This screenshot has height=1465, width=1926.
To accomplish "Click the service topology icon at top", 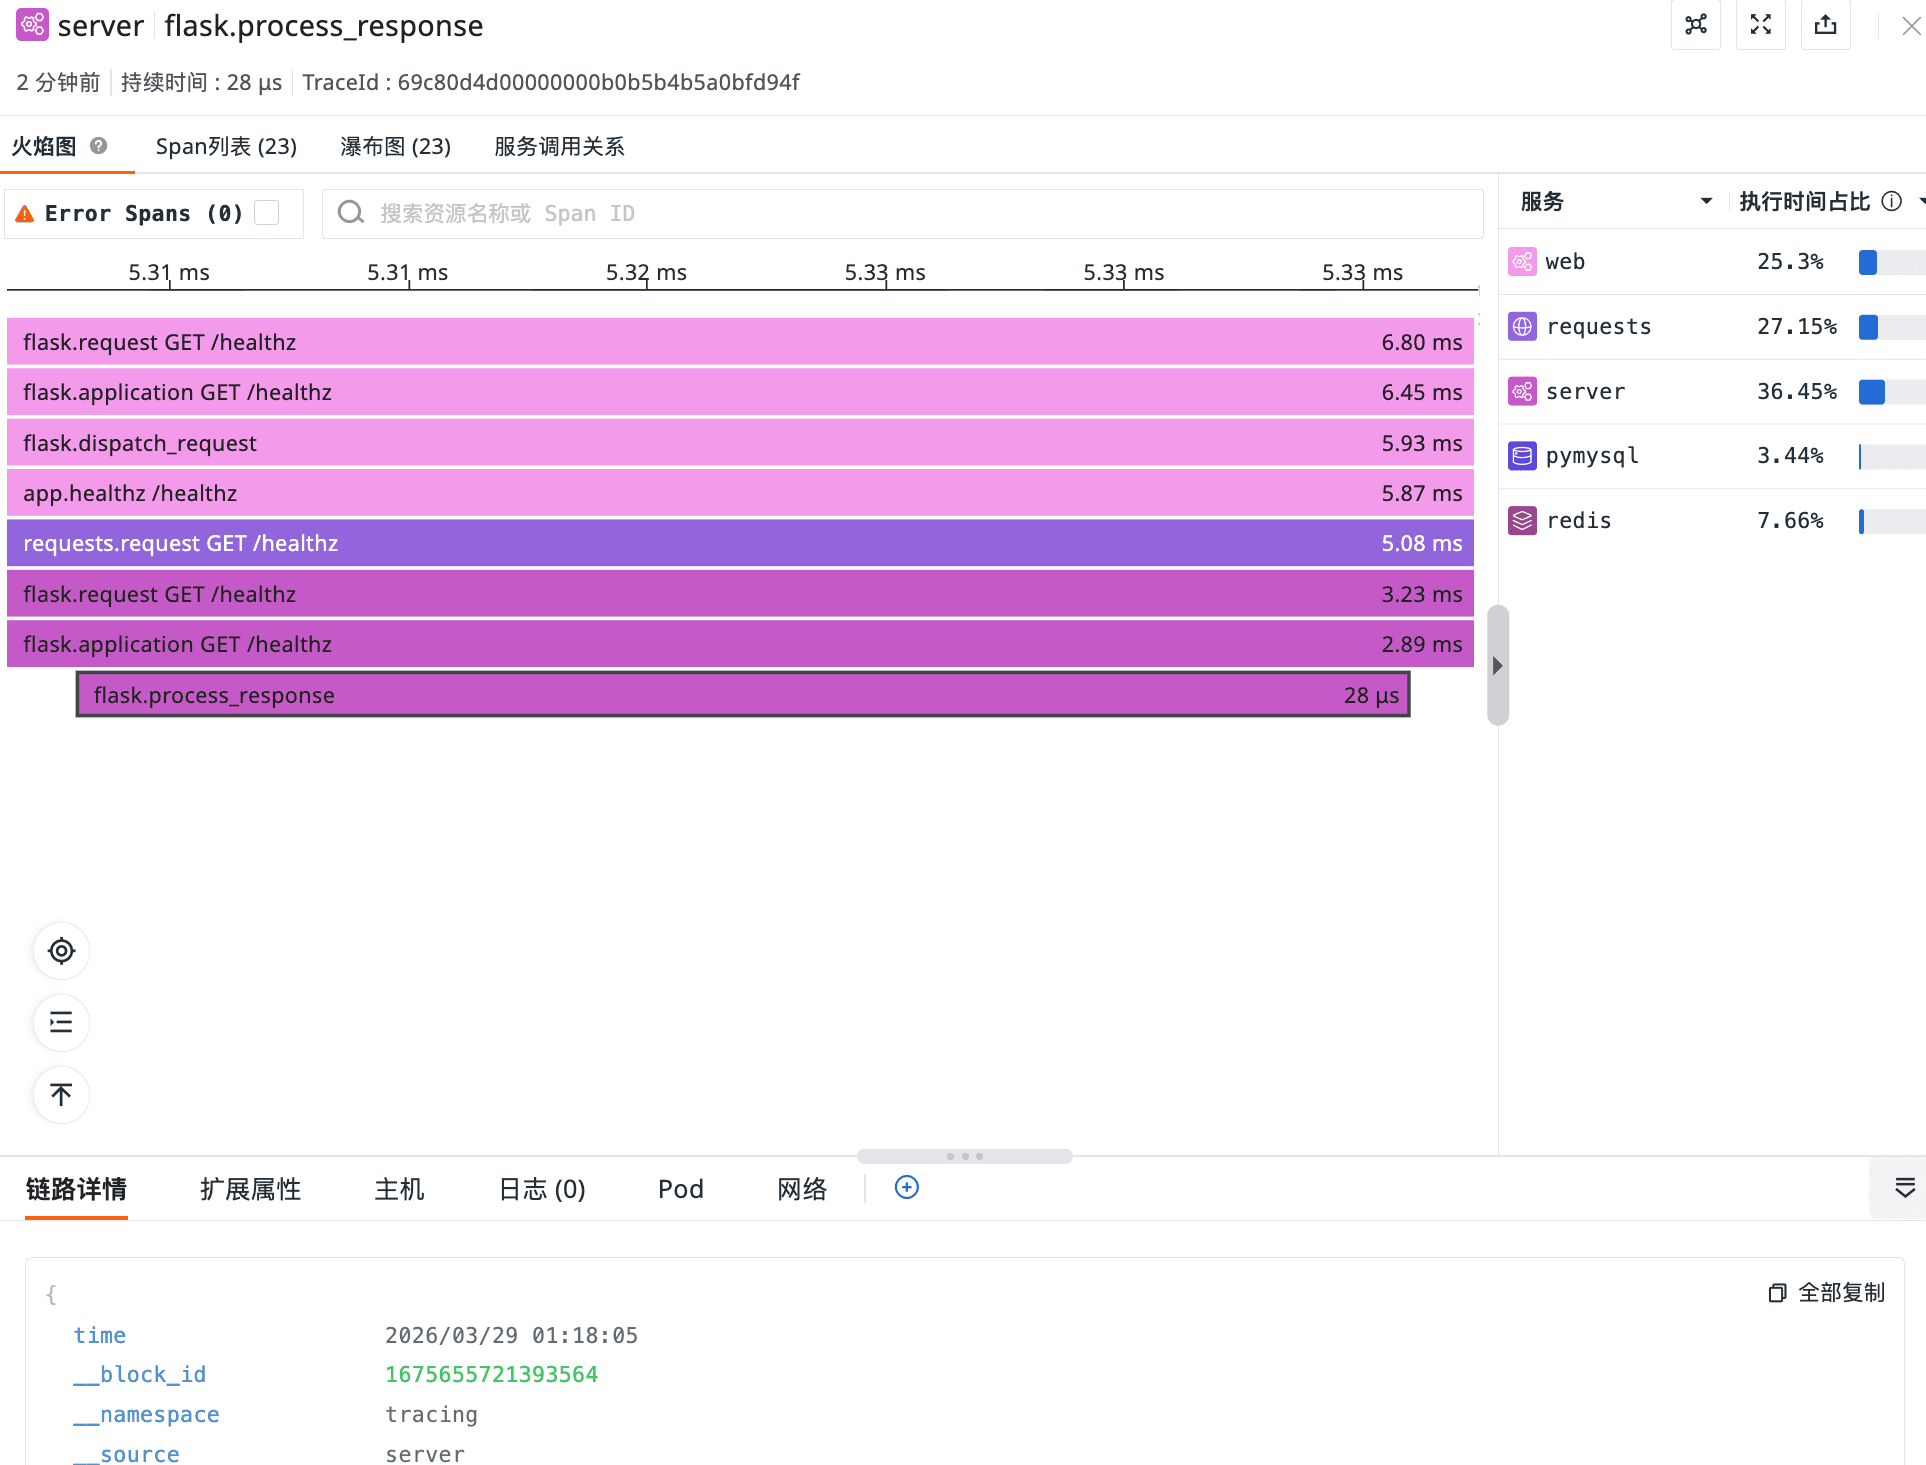I will tap(1695, 25).
